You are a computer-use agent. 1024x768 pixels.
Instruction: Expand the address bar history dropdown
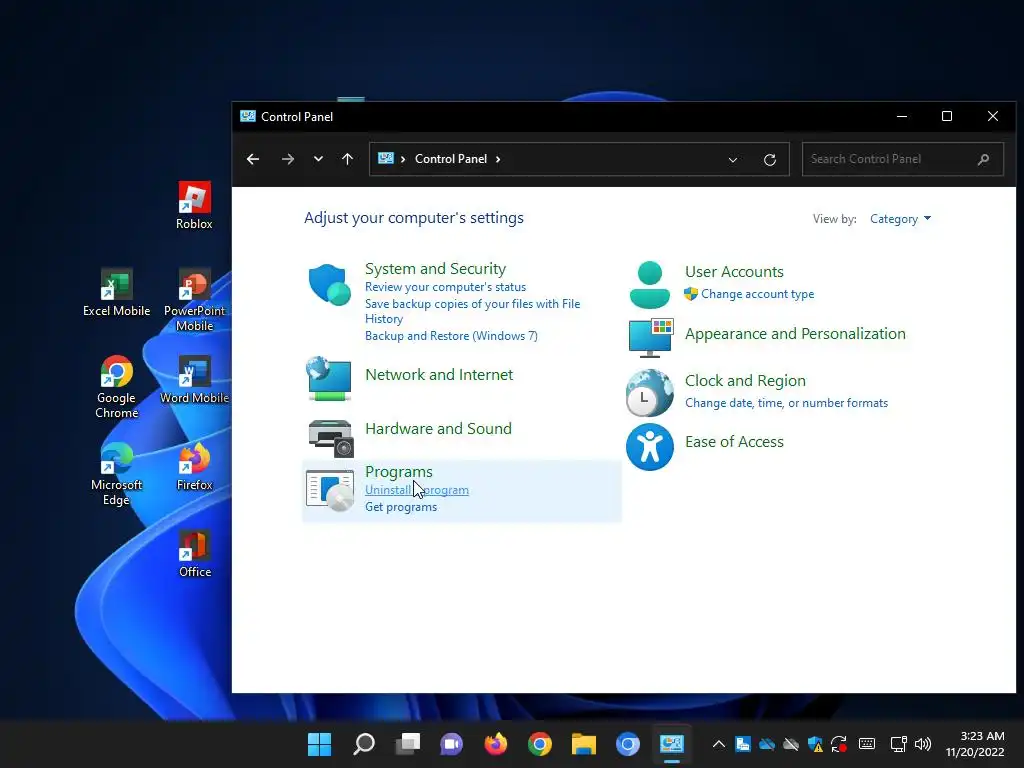tap(733, 159)
